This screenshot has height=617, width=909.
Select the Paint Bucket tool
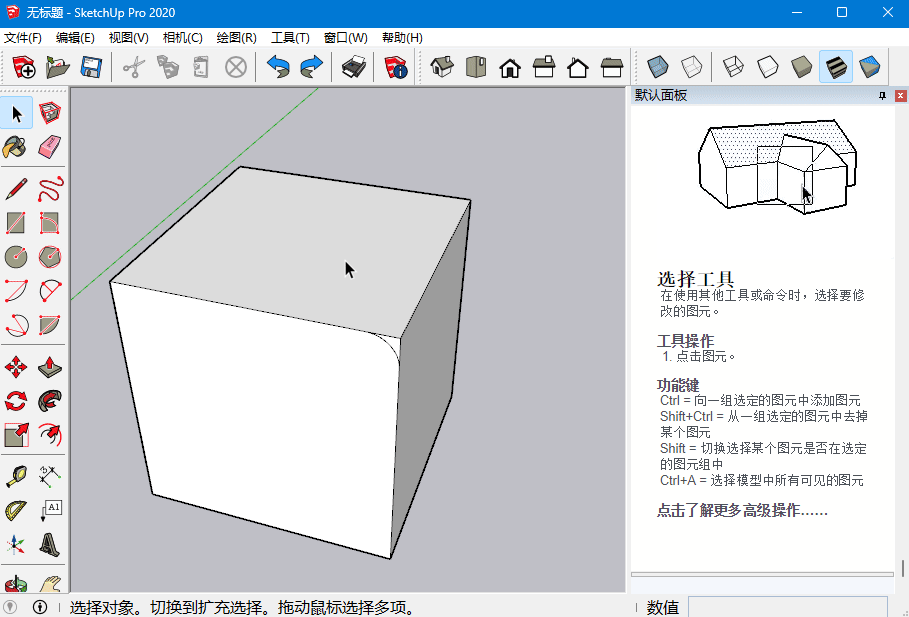(16, 147)
